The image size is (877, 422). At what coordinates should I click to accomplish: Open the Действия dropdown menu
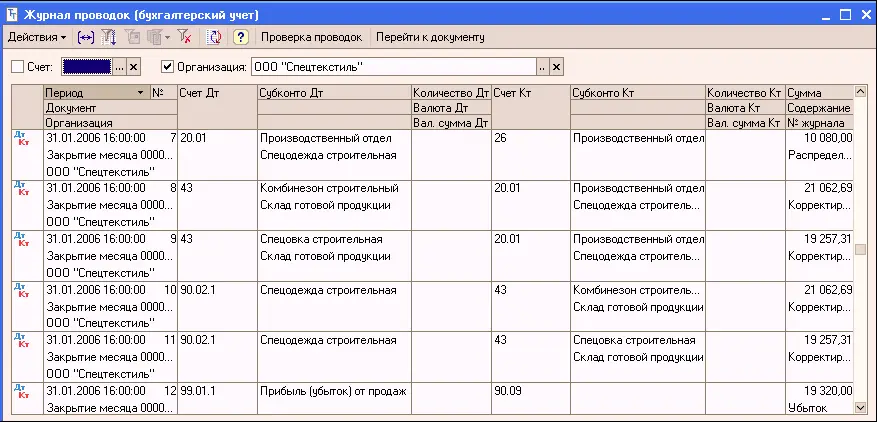(37, 37)
